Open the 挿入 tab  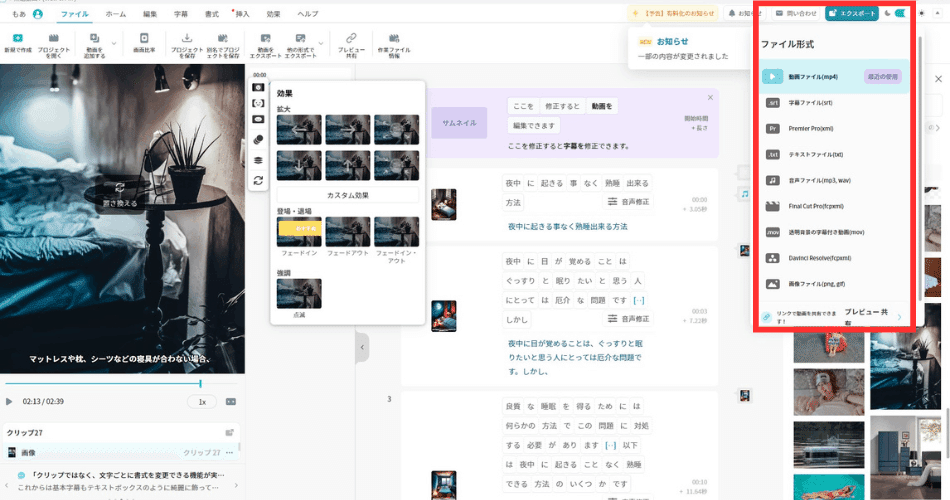click(x=242, y=14)
